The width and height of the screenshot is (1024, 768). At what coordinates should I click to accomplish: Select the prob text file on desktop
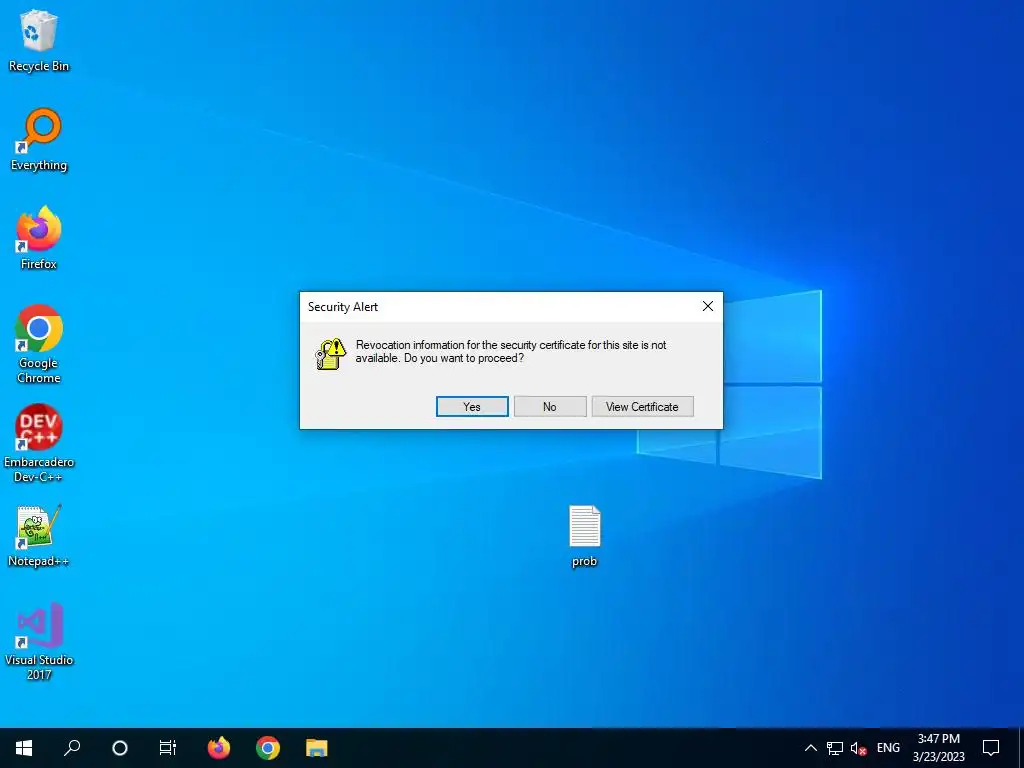(584, 536)
